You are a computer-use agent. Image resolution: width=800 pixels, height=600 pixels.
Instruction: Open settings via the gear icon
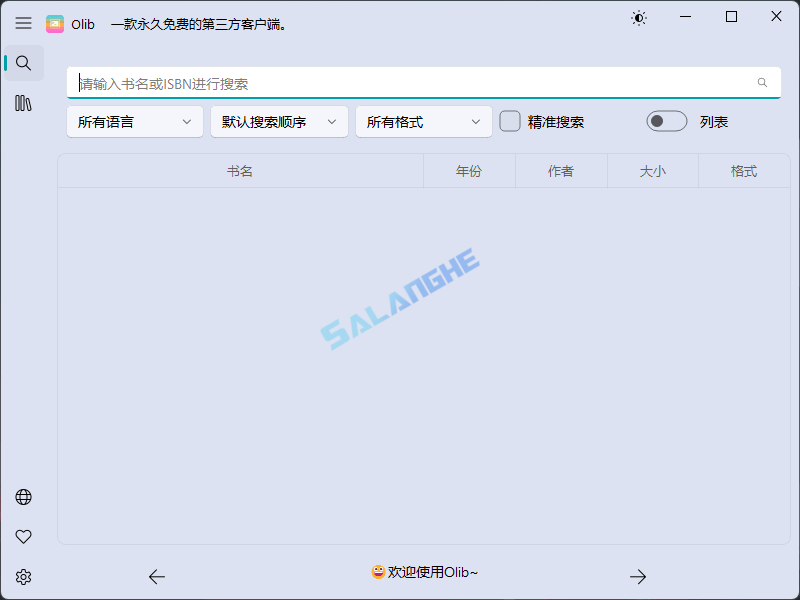point(23,577)
